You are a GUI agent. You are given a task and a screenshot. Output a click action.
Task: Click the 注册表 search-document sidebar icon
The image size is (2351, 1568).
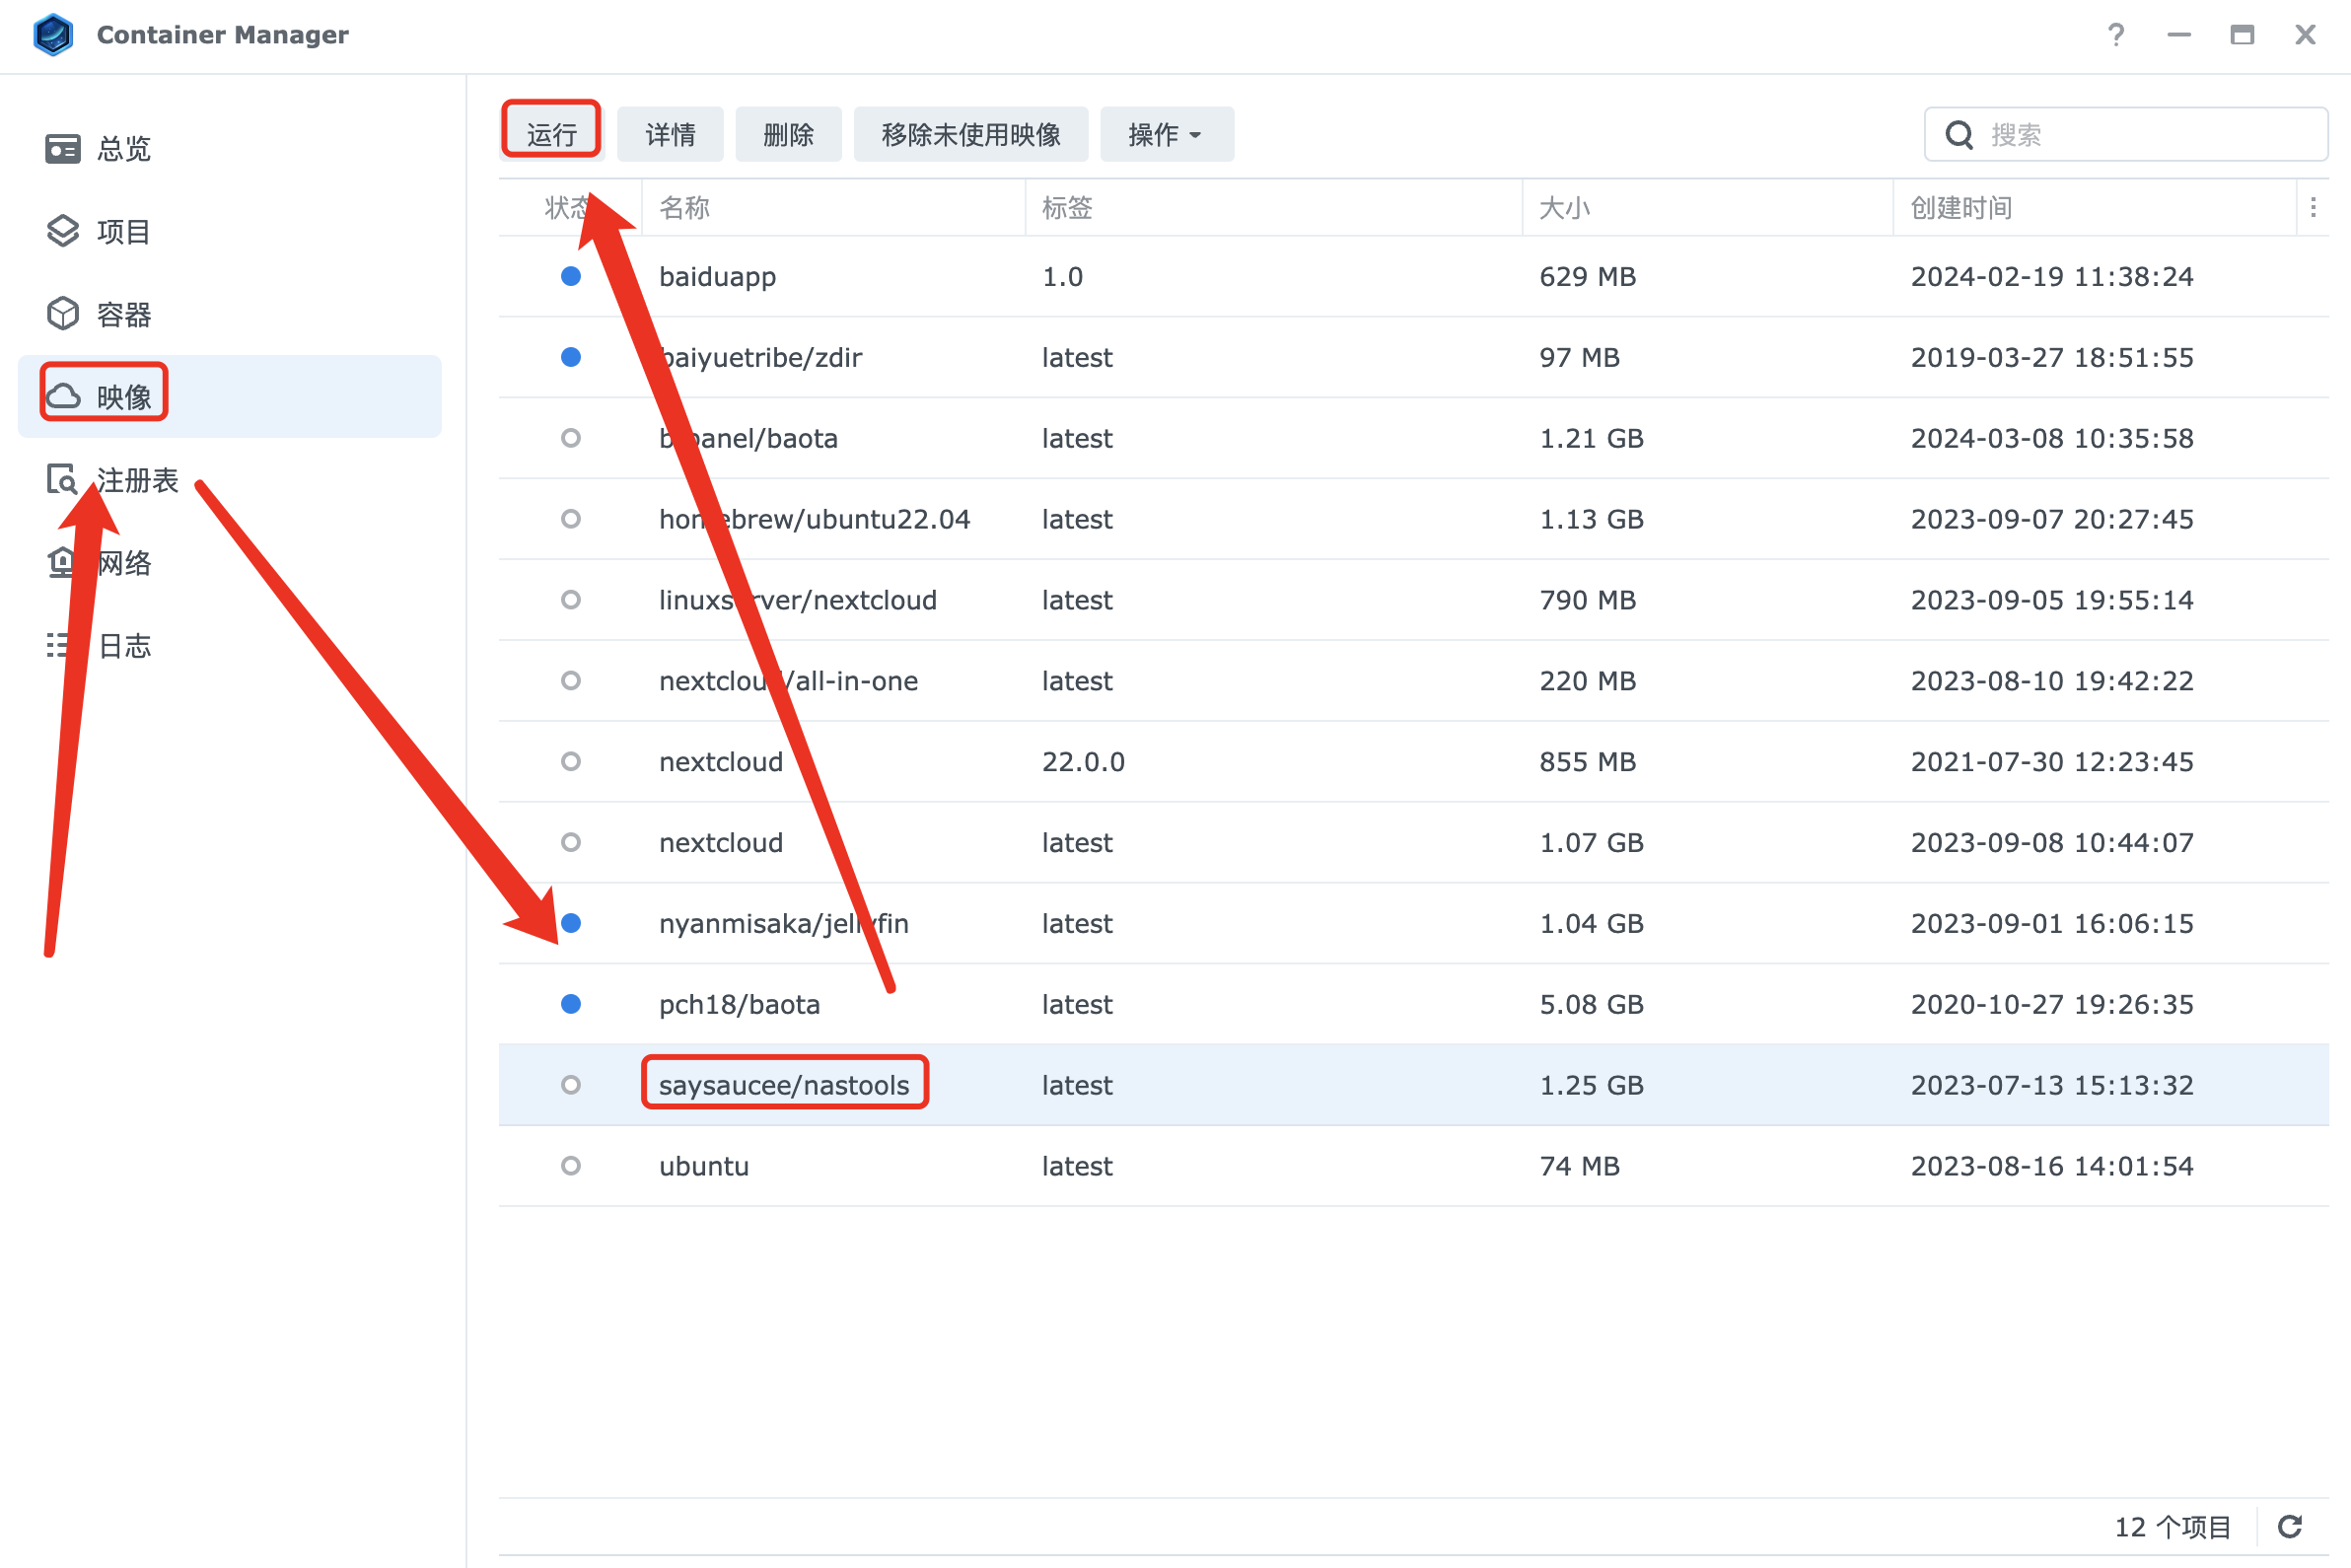(x=63, y=480)
